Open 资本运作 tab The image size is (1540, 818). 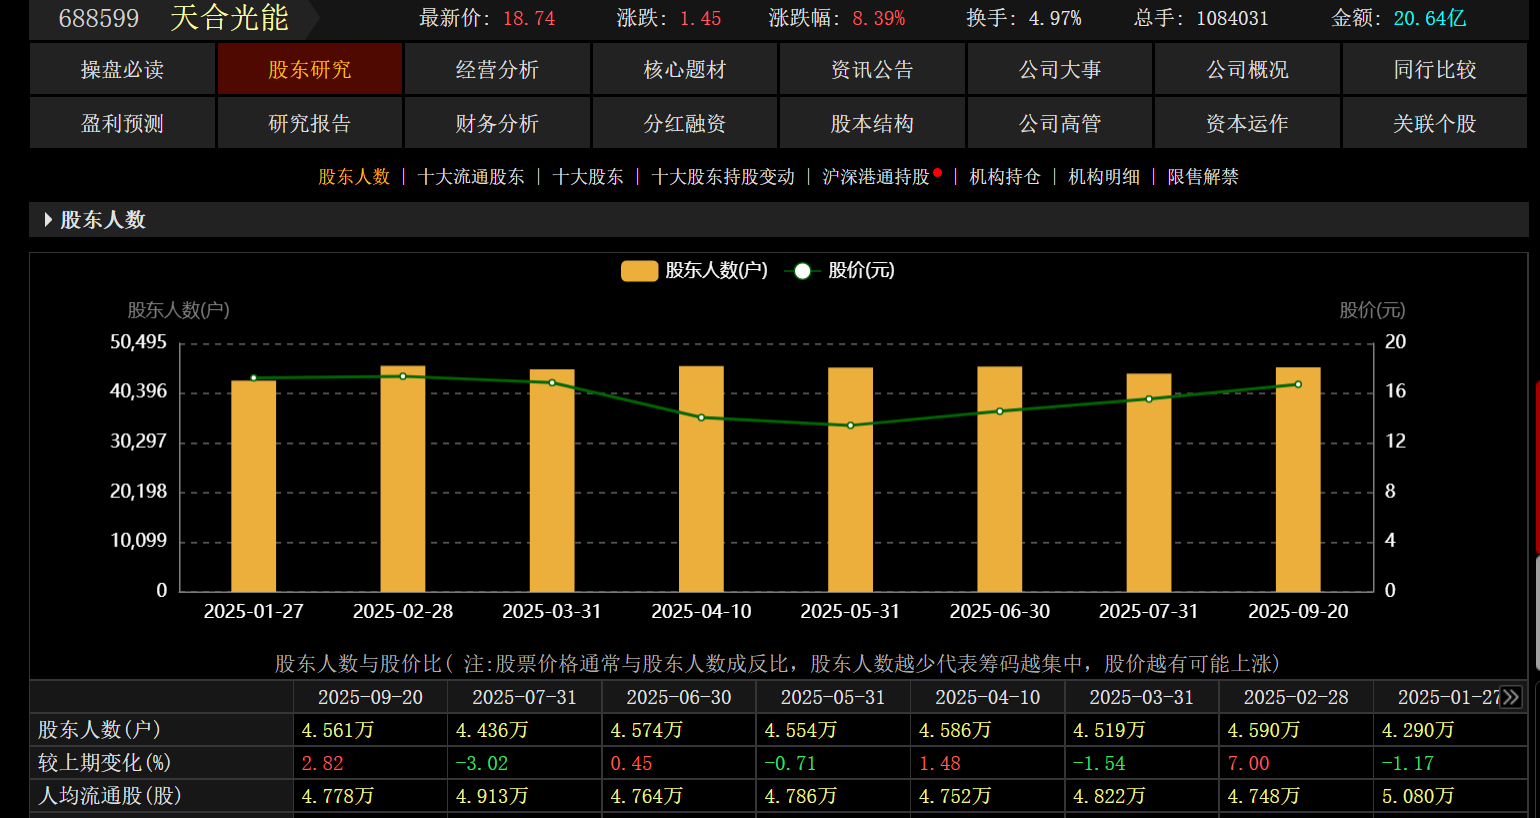pyautogui.click(x=1247, y=123)
